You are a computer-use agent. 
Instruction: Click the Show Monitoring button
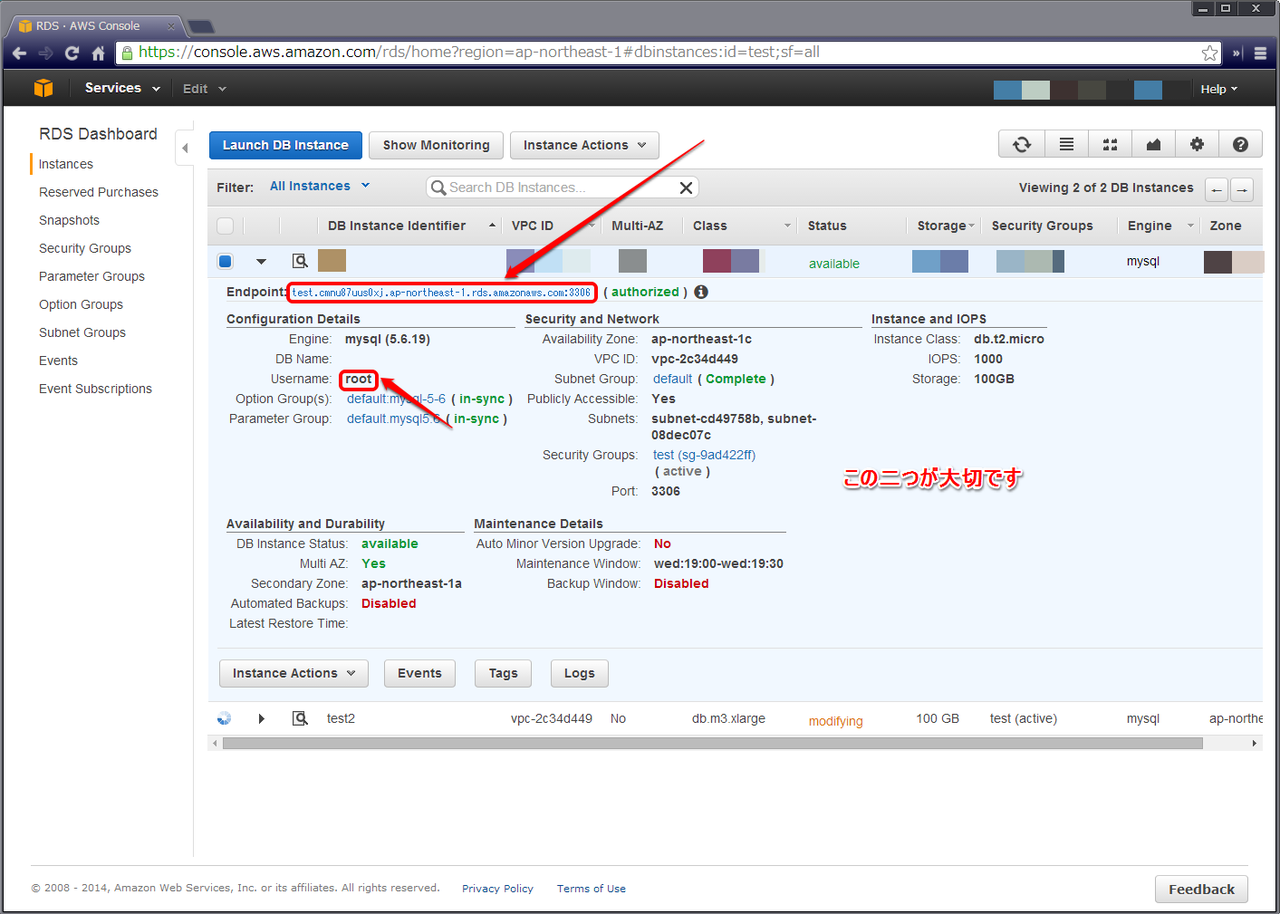(x=436, y=145)
